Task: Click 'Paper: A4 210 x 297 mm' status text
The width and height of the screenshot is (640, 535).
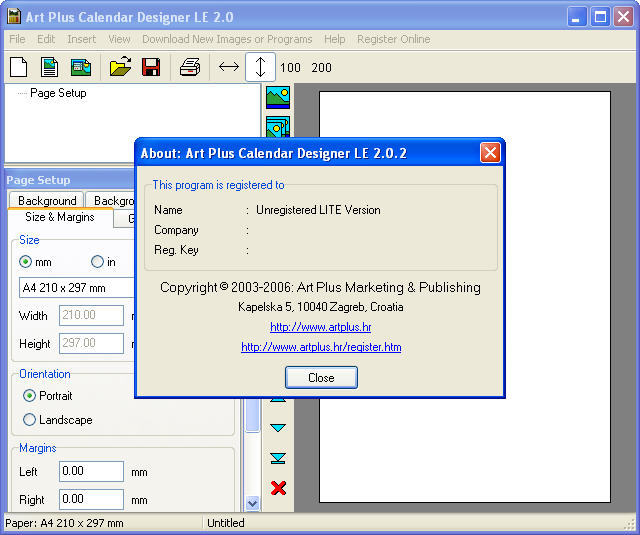Action: pyautogui.click(x=64, y=523)
